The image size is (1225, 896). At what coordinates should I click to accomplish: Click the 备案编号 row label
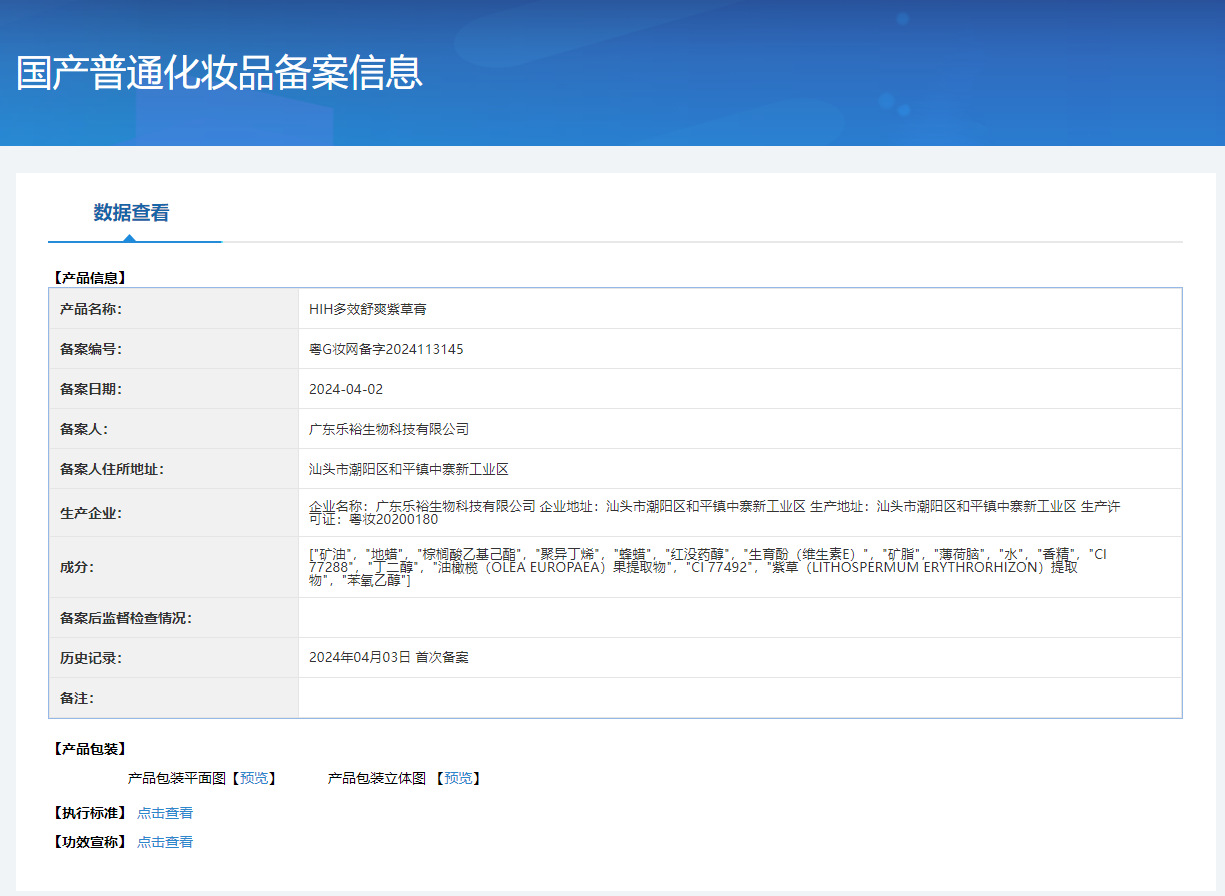pyautogui.click(x=91, y=349)
